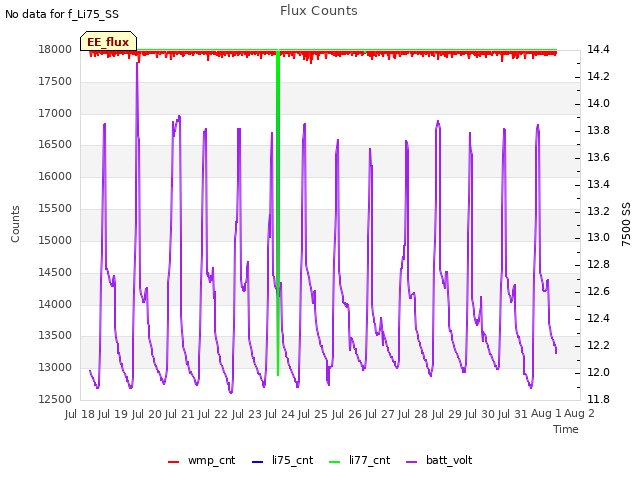Click the 13.0 right-axis tick label
This screenshot has width=640, height=480.
[598, 238]
